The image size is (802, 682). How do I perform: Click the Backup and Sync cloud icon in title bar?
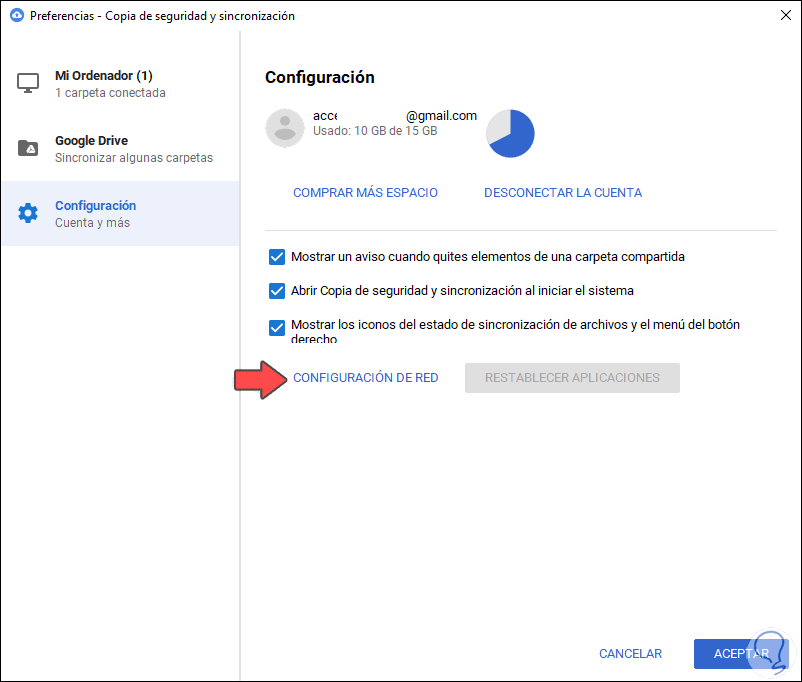[17, 15]
